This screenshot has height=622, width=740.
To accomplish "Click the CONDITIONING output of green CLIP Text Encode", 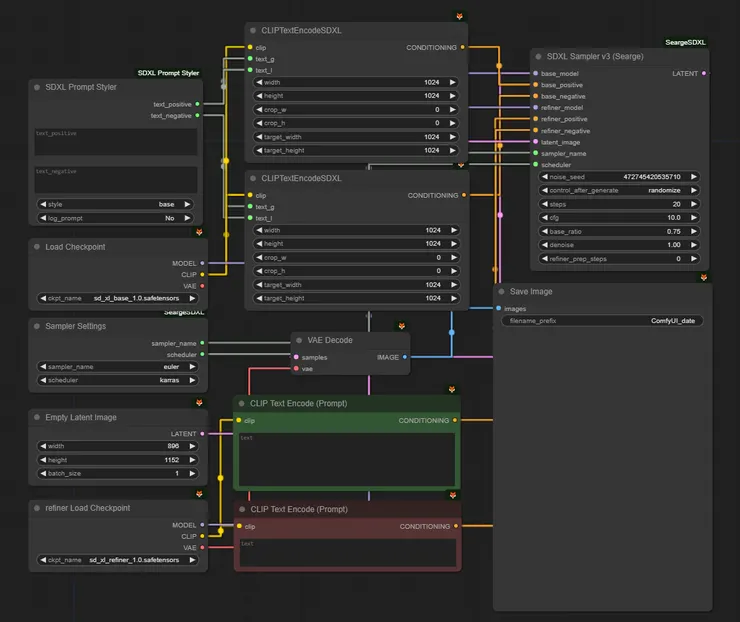I will pyautogui.click(x=455, y=421).
